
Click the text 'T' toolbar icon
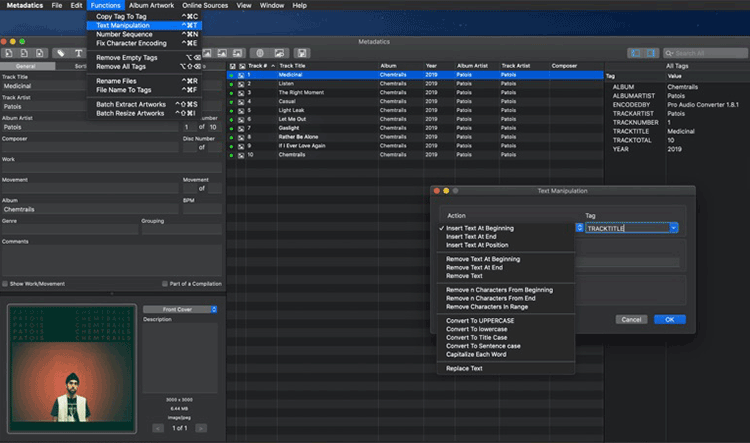[x=79, y=53]
